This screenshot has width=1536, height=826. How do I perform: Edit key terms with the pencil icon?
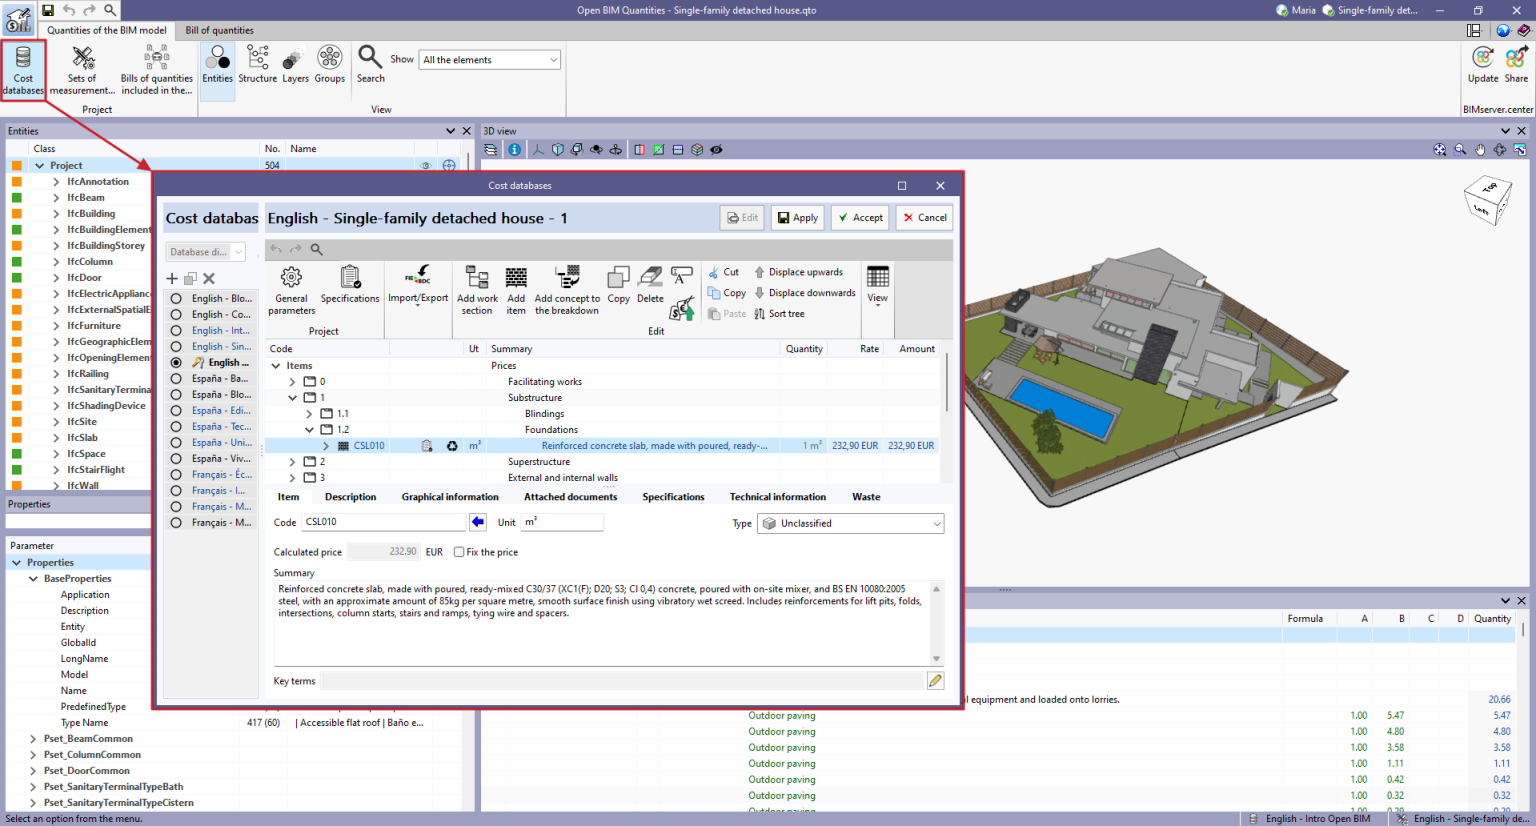click(x=934, y=680)
